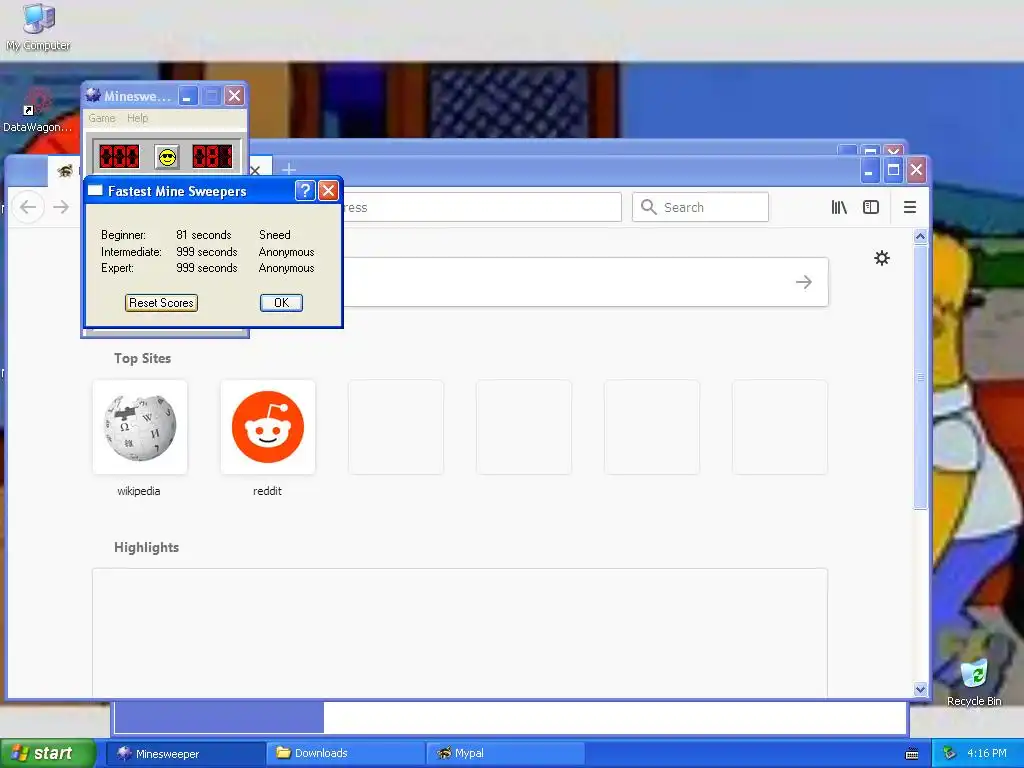Click the Highlights heading
The image size is (1024, 768).
click(146, 547)
